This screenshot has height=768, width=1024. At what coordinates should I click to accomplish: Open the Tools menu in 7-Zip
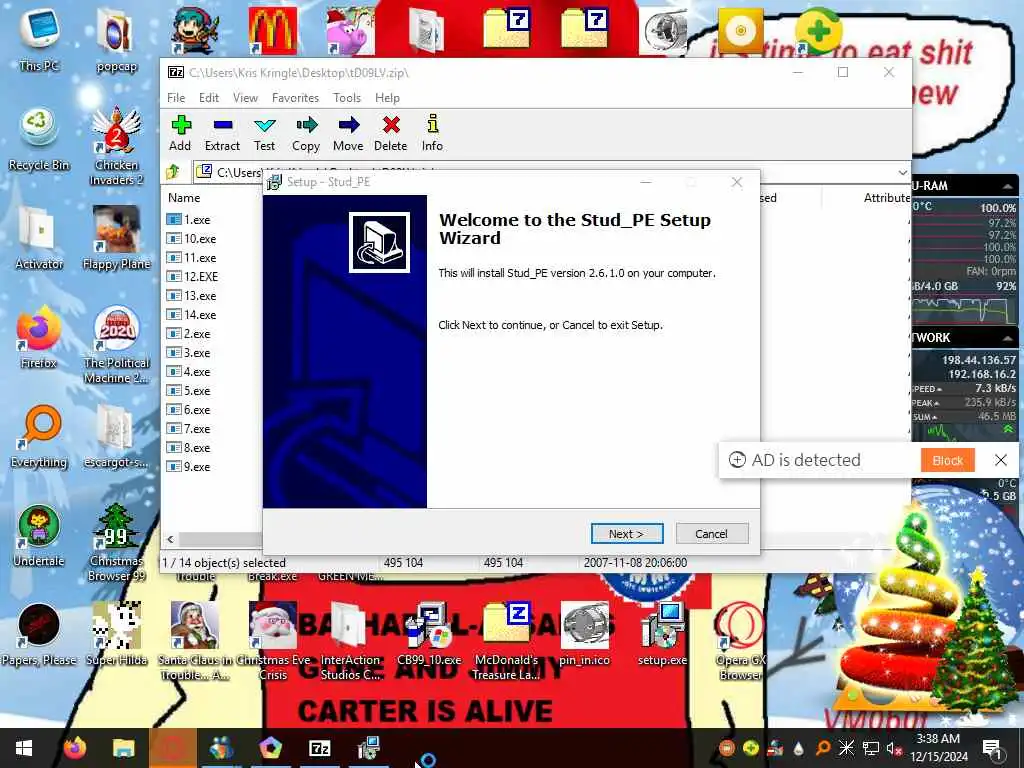pos(347,98)
